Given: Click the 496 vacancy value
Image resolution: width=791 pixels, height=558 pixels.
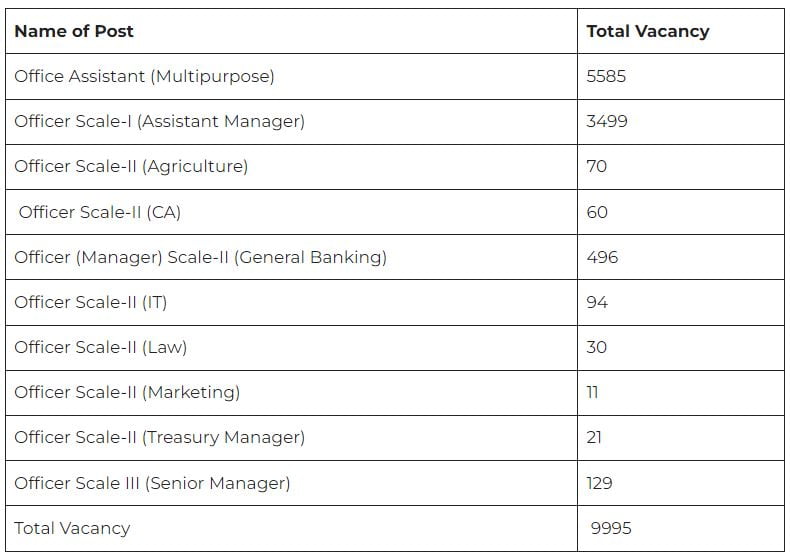Looking at the screenshot, I should point(602,257).
